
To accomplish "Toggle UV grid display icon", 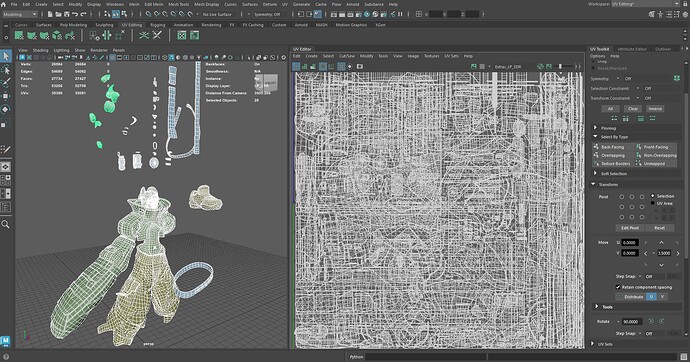I will tap(341, 66).
